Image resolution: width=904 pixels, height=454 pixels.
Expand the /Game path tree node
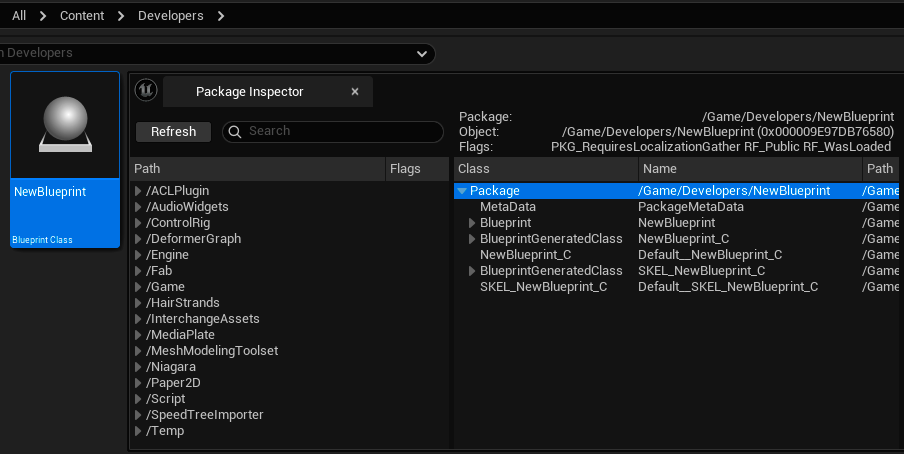coord(139,287)
